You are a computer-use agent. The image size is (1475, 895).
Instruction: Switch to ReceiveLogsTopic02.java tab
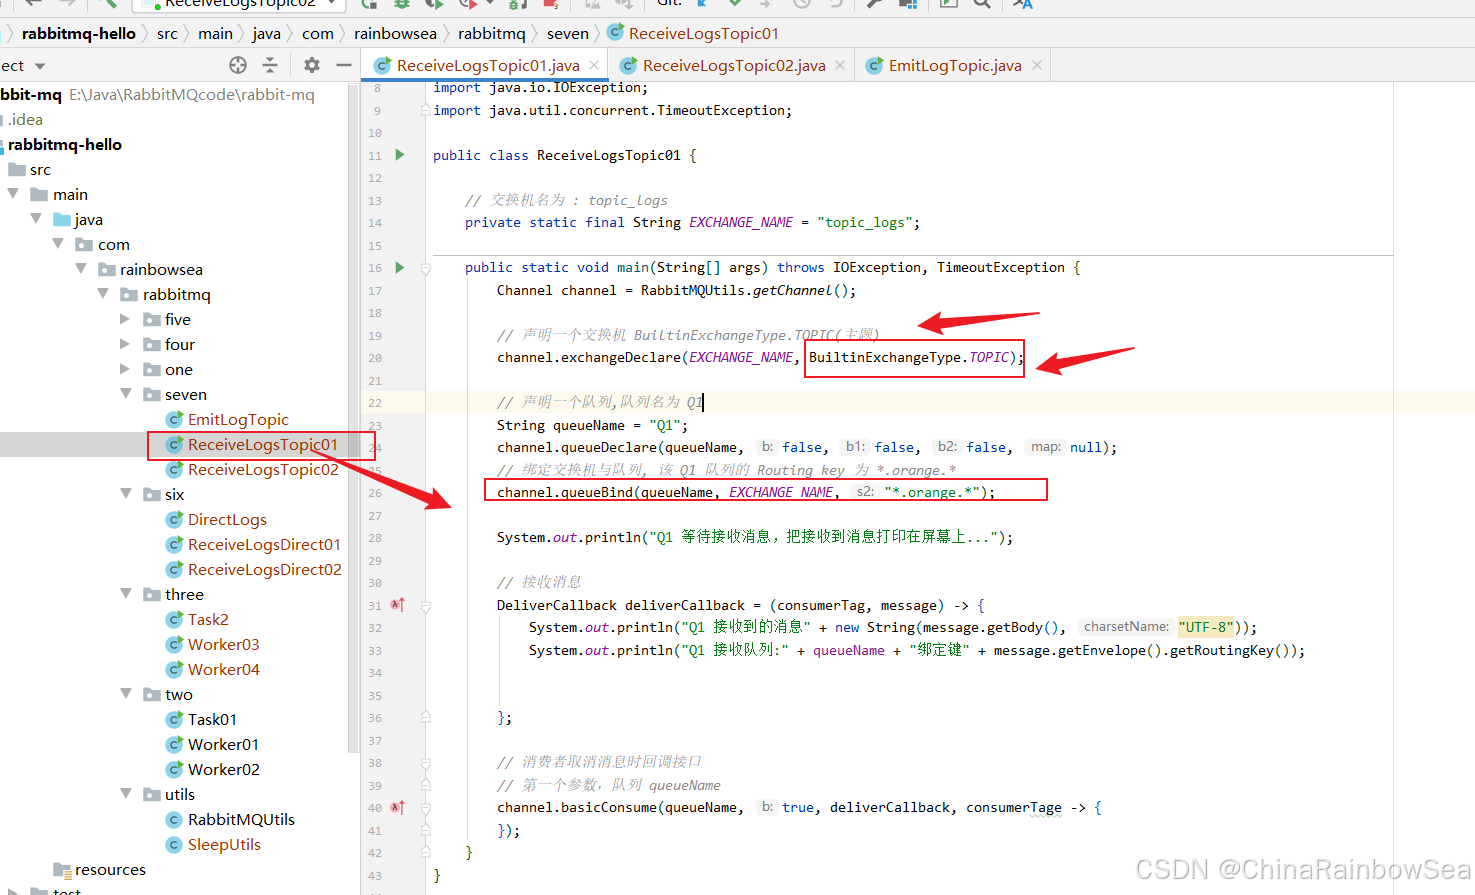click(x=733, y=65)
